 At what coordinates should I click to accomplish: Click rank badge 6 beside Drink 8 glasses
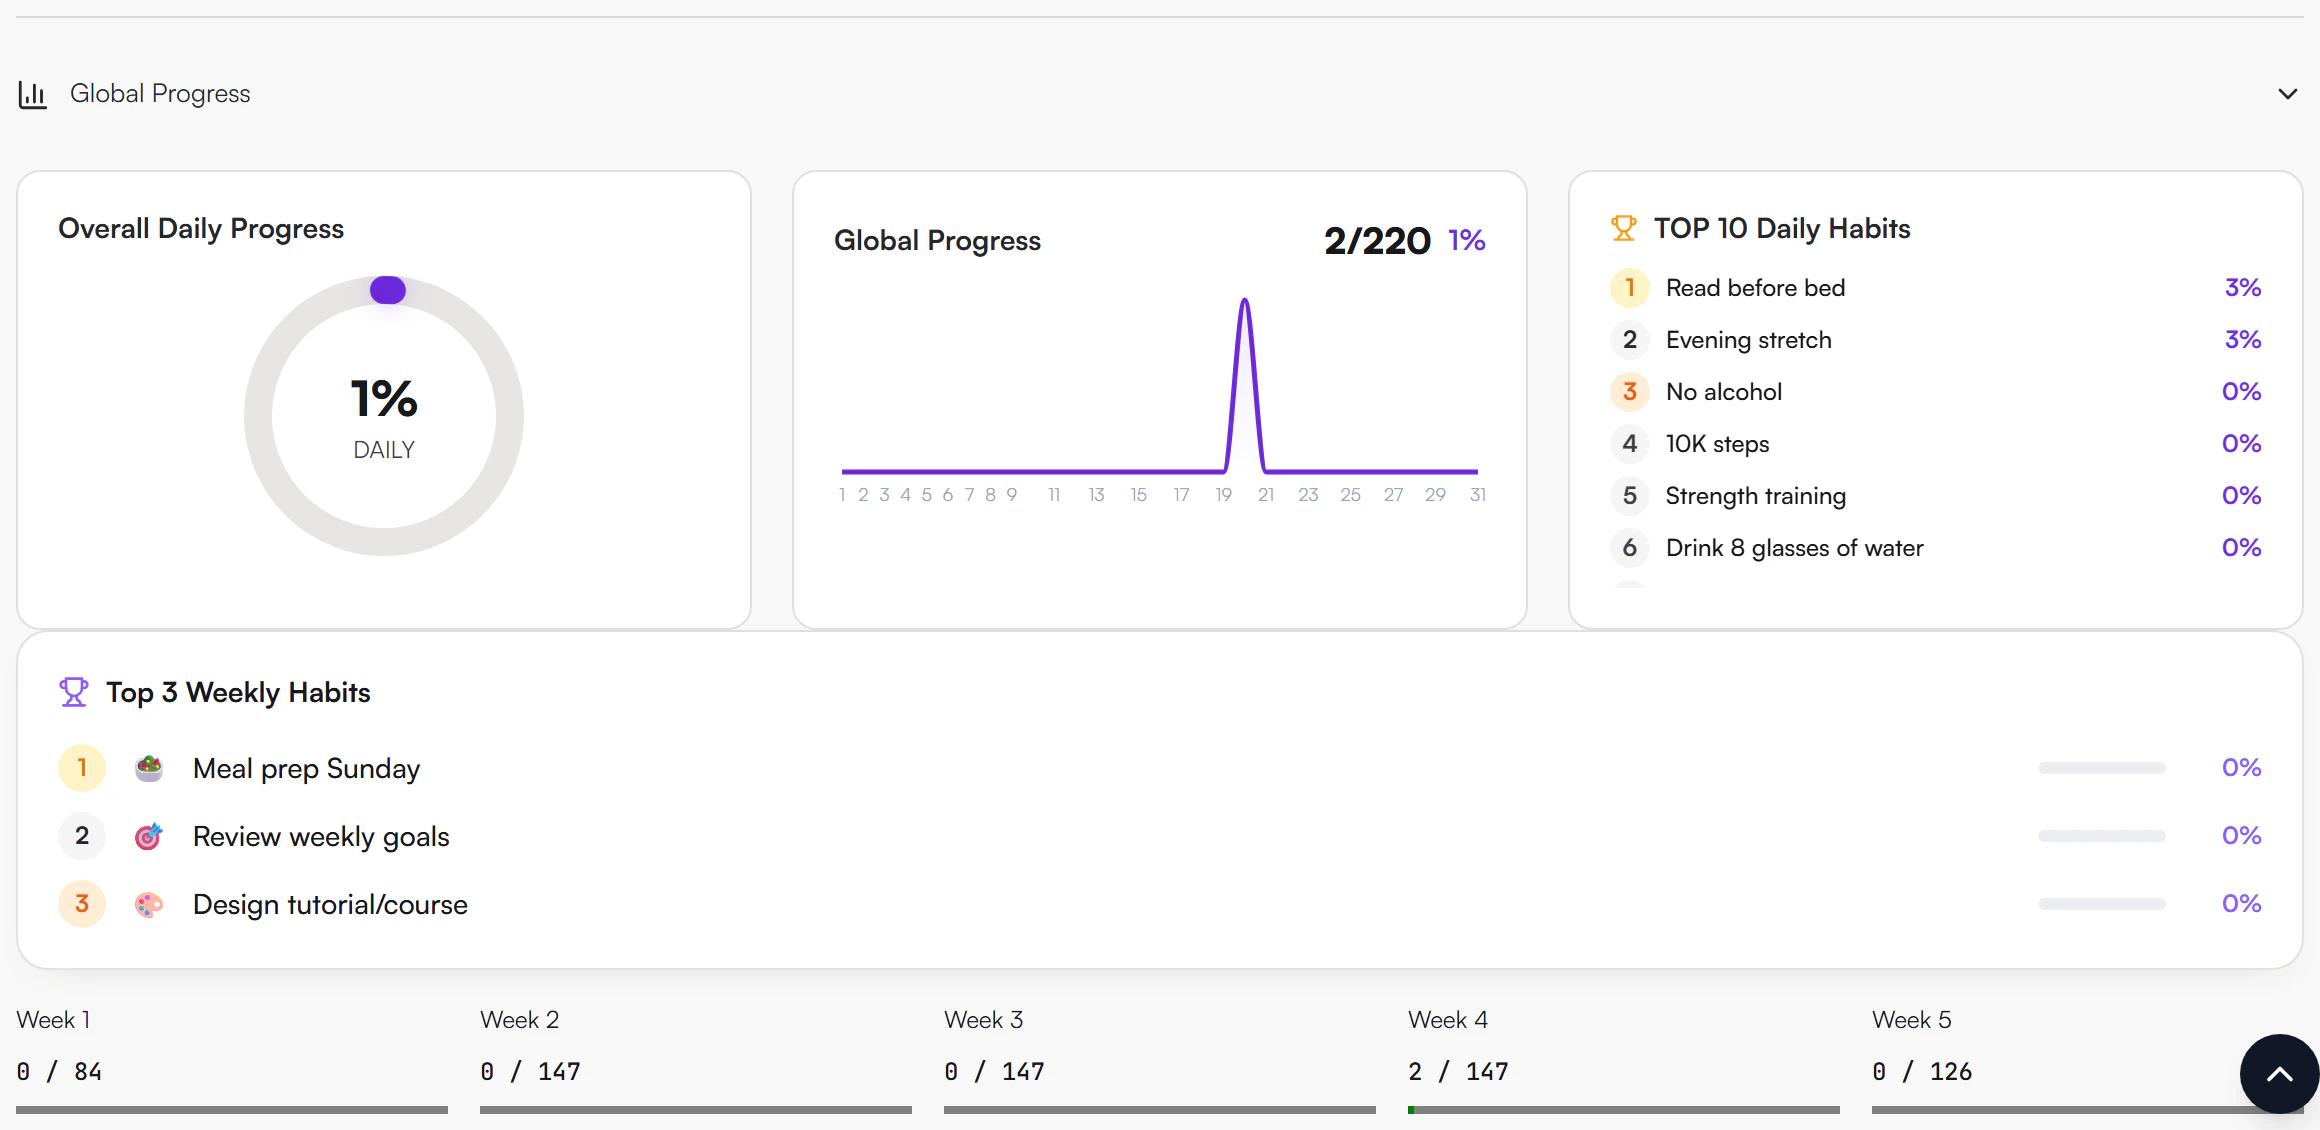coord(1630,548)
